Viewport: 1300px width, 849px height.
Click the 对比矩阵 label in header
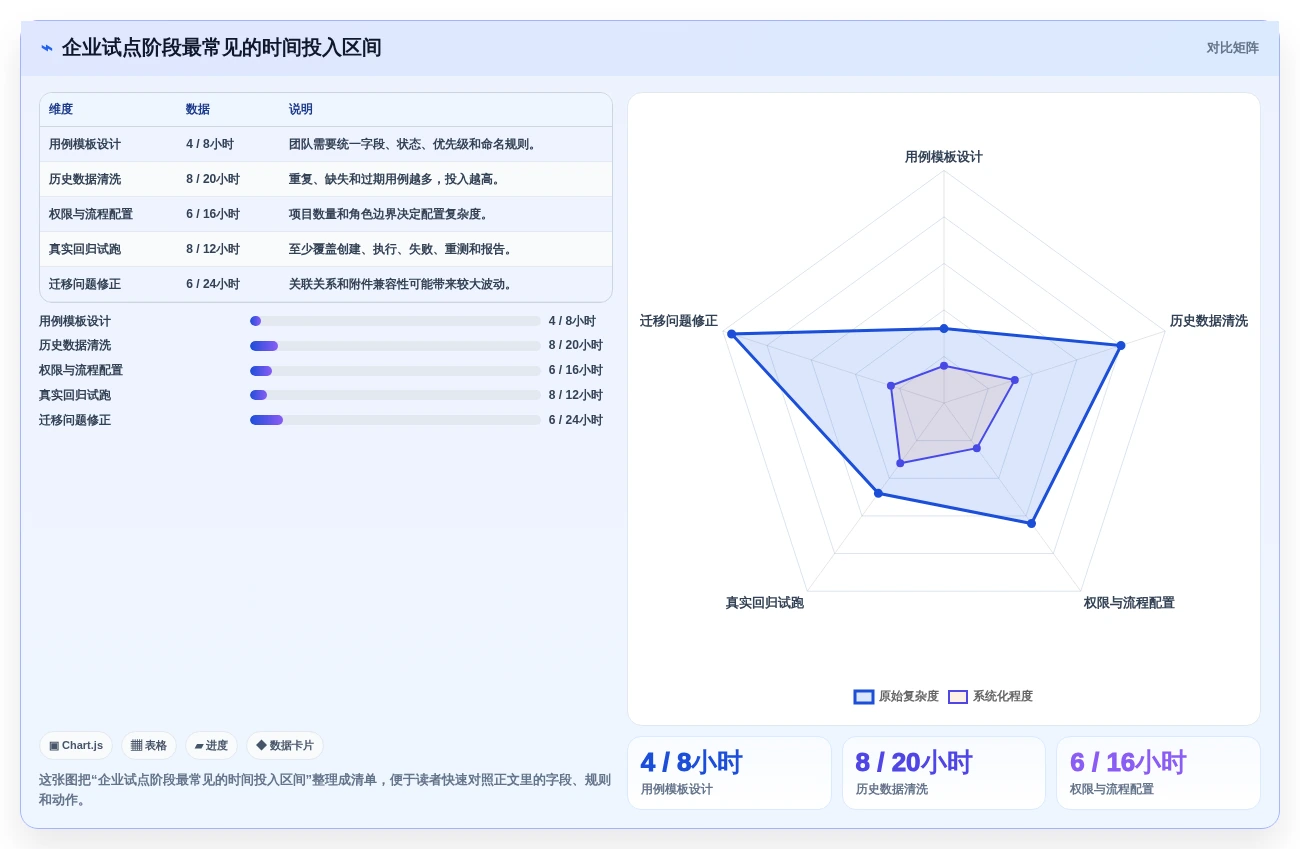[1232, 48]
